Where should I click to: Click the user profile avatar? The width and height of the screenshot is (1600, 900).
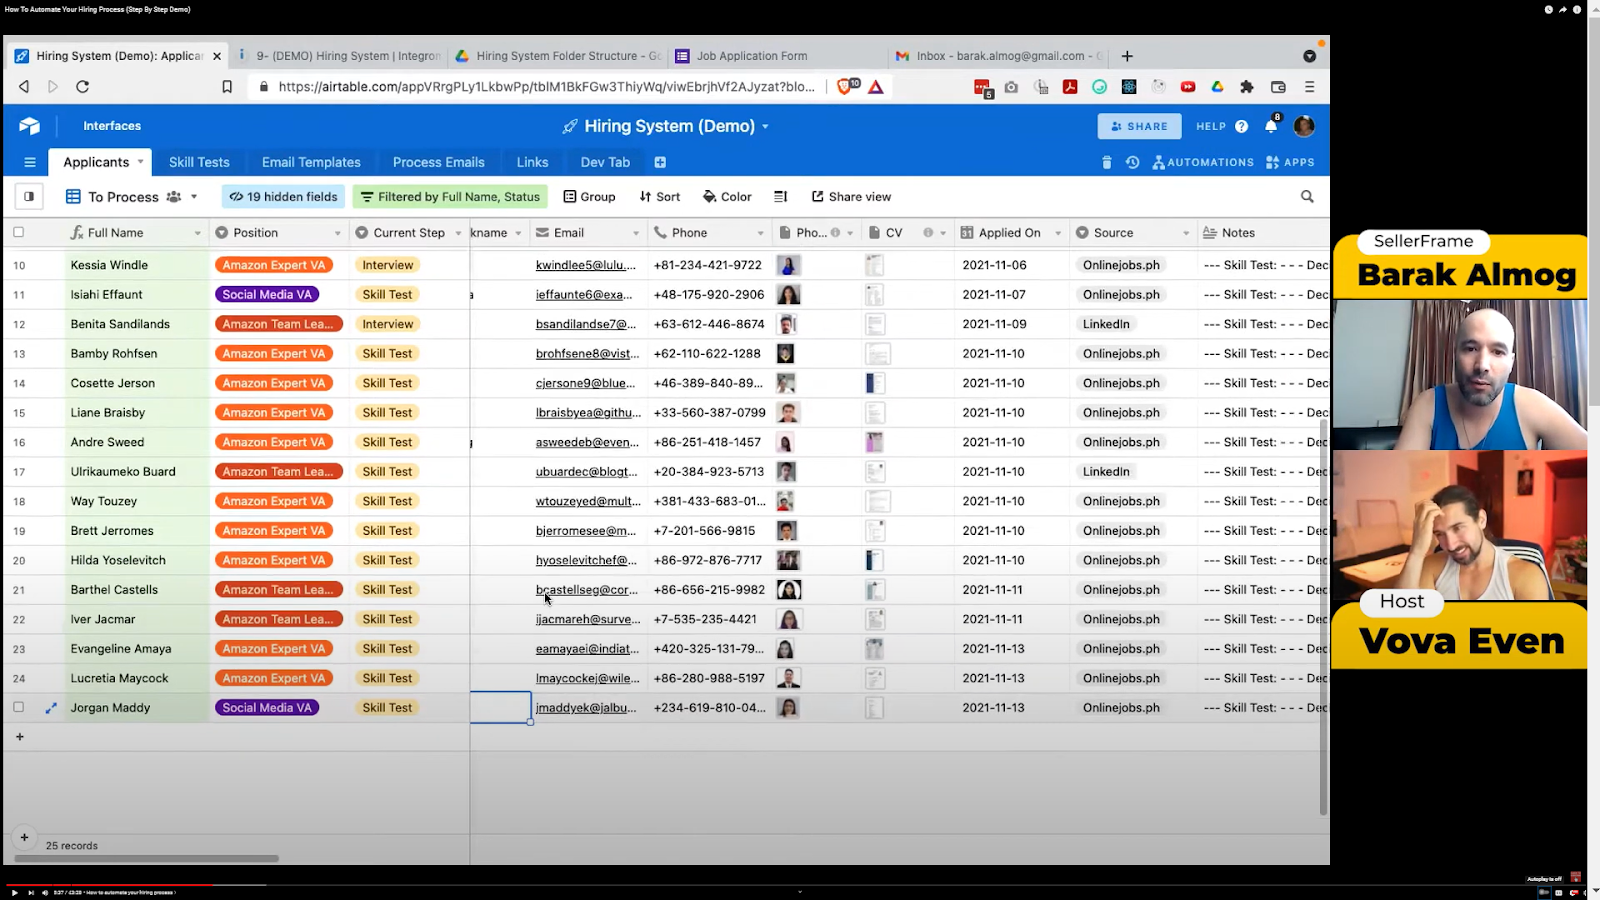(1304, 126)
